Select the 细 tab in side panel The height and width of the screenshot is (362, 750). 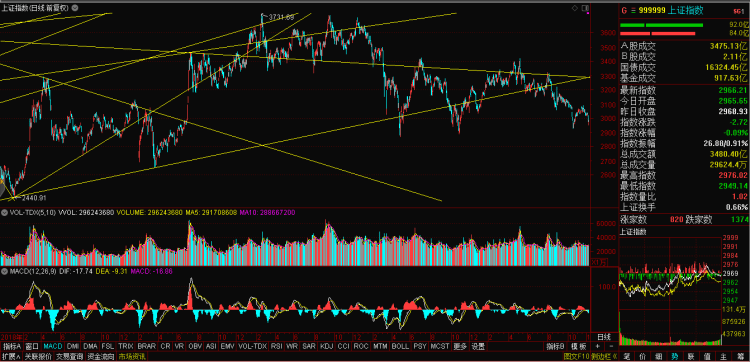659,356
